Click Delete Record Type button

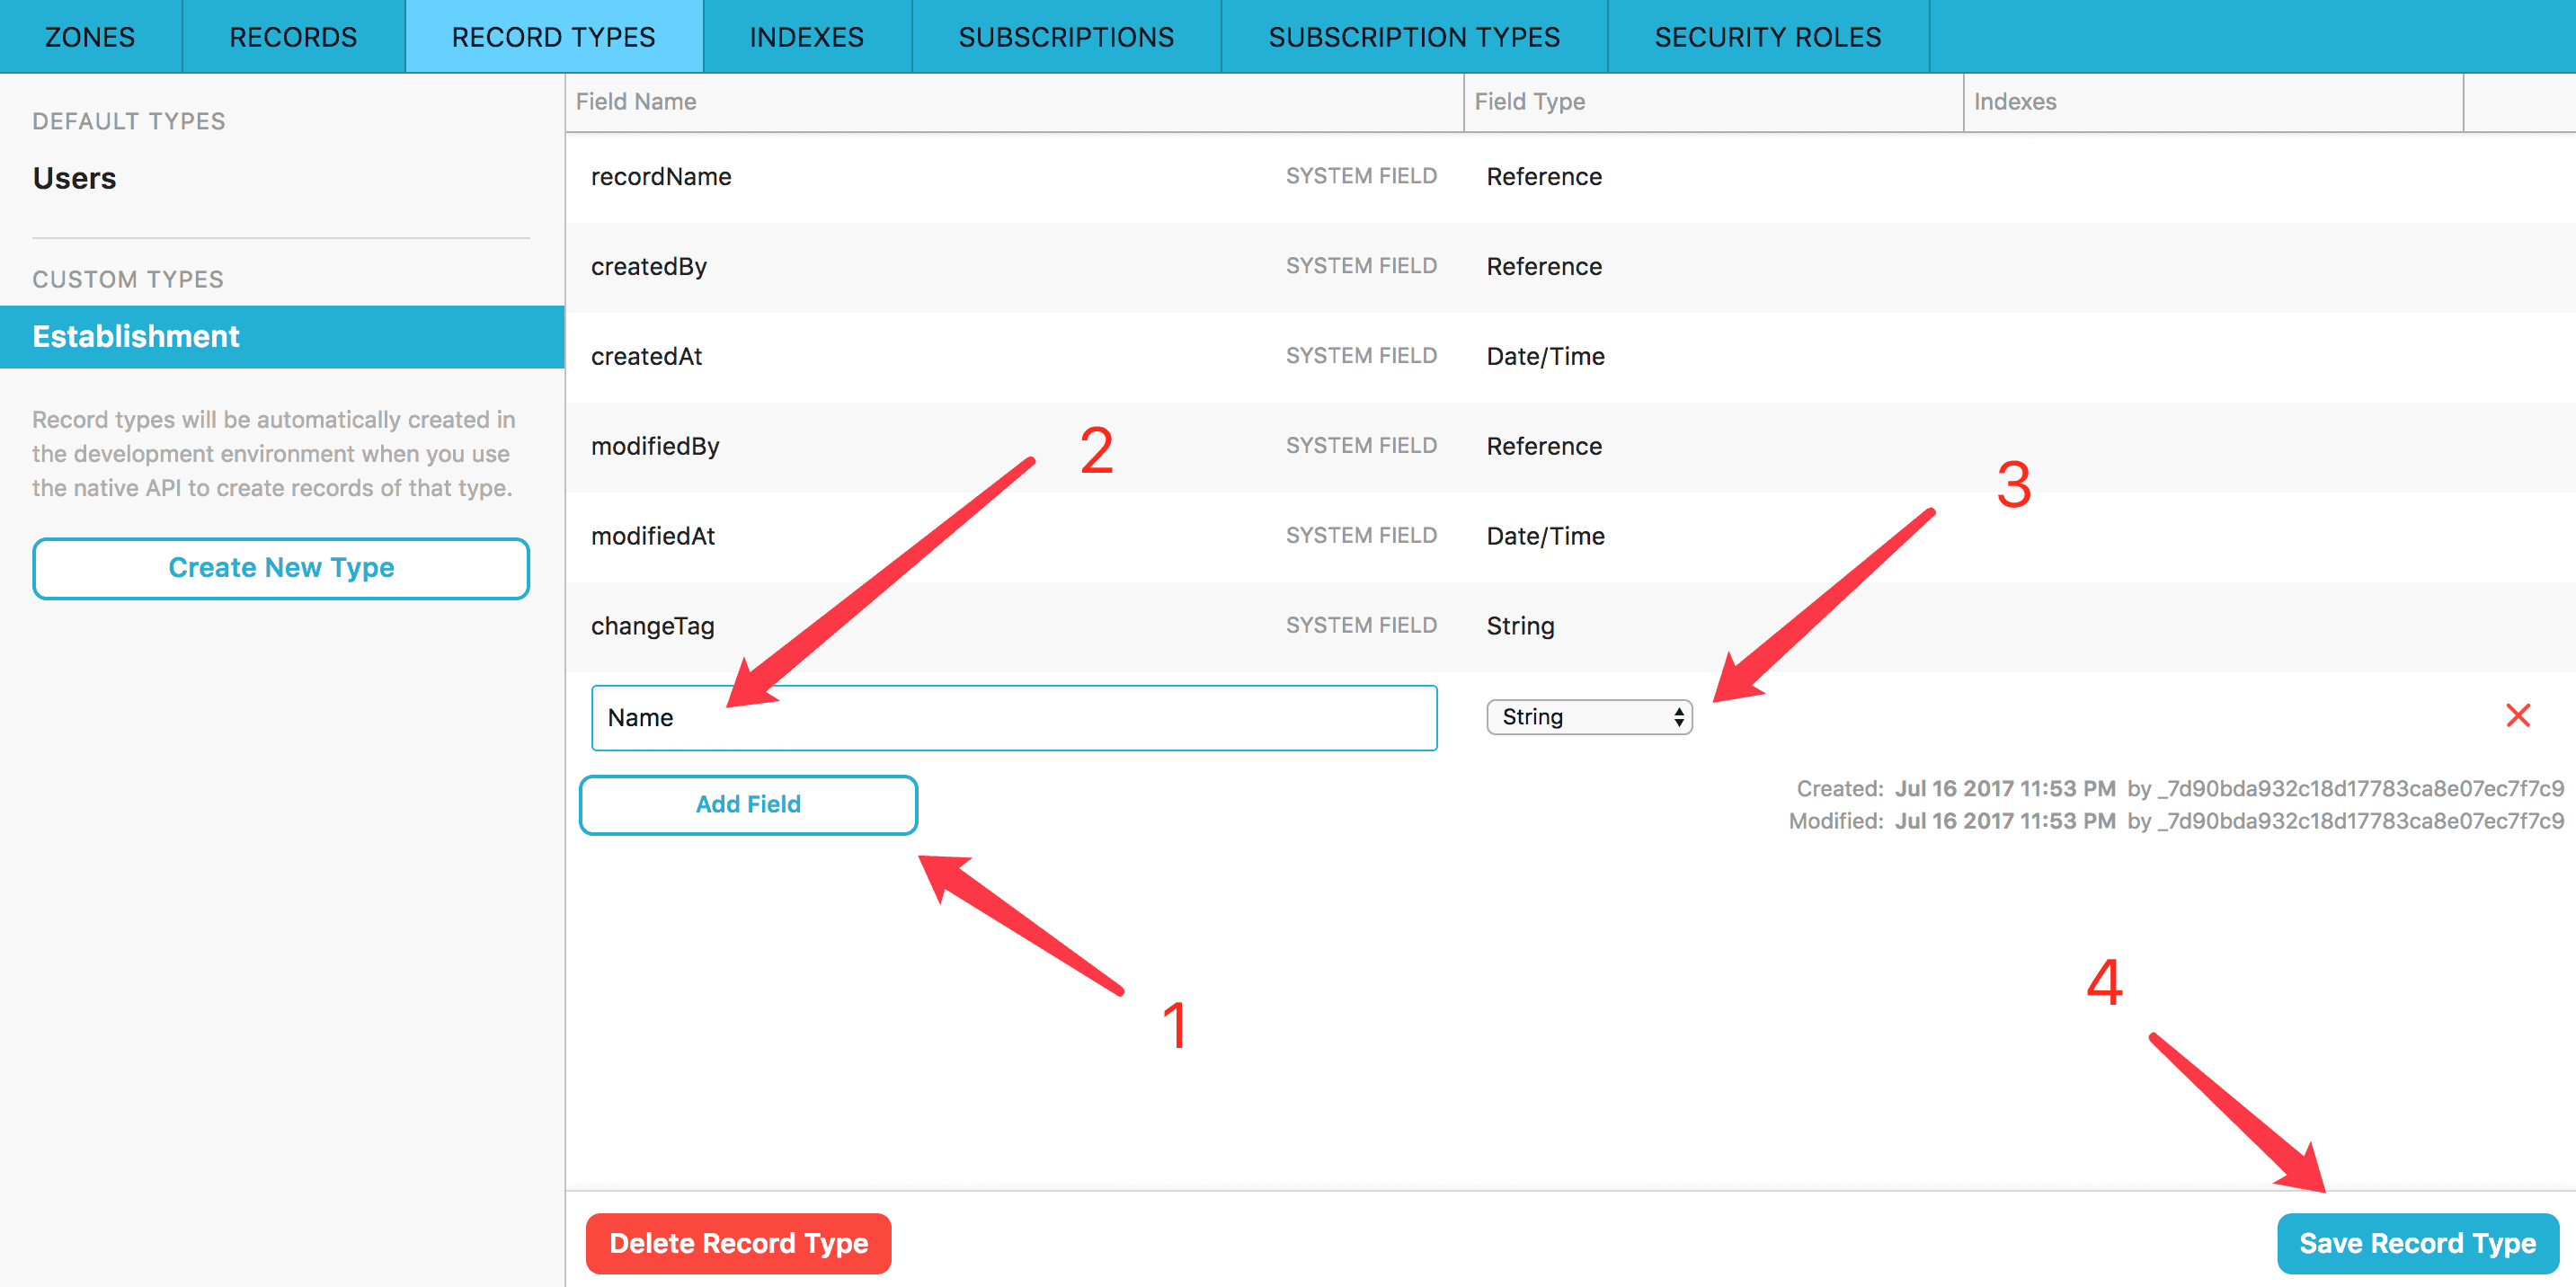click(738, 1243)
